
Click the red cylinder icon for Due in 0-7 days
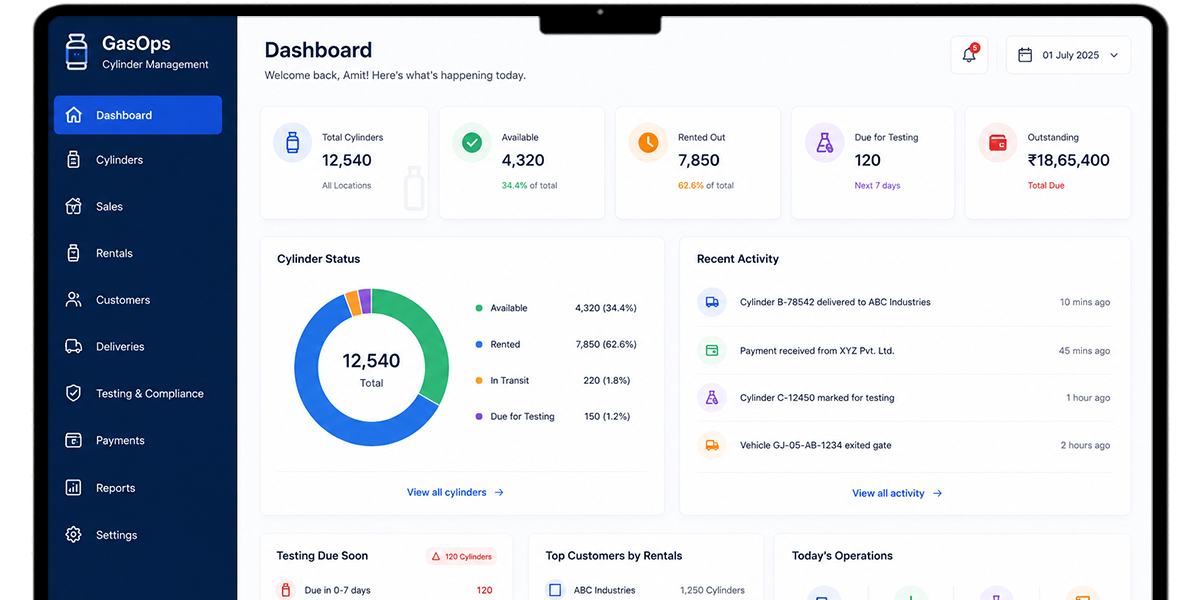coord(285,590)
